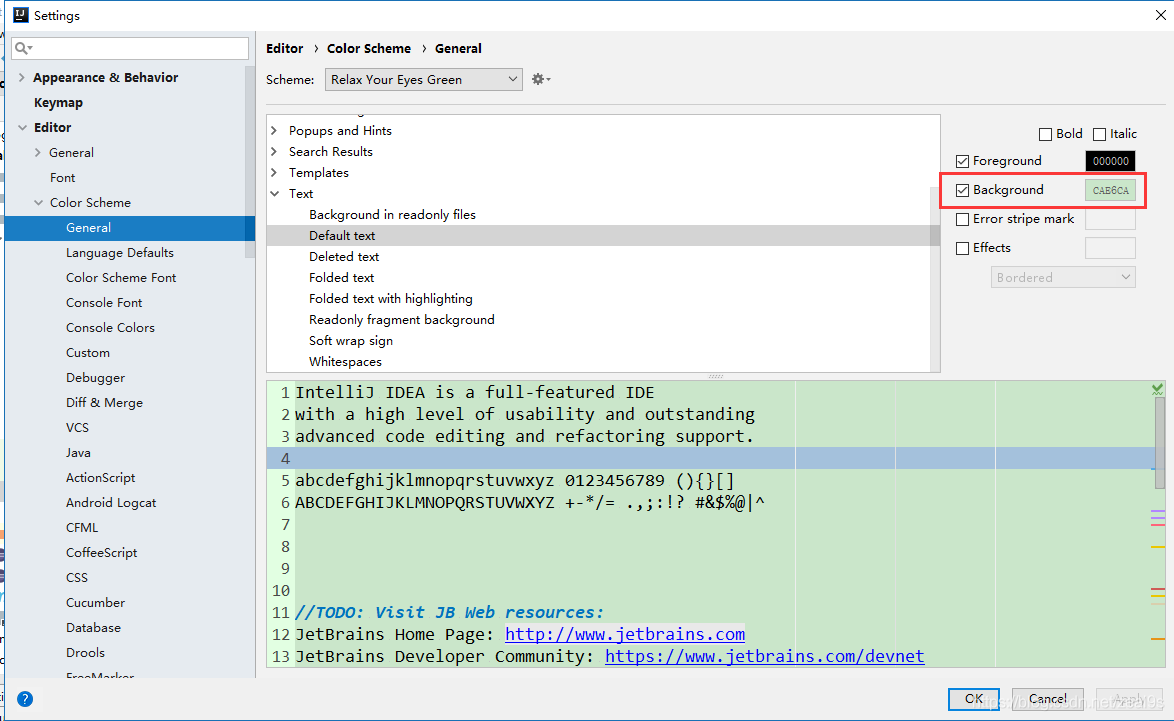Open the scheme gear actions menu
1174x721 pixels.
(541, 79)
